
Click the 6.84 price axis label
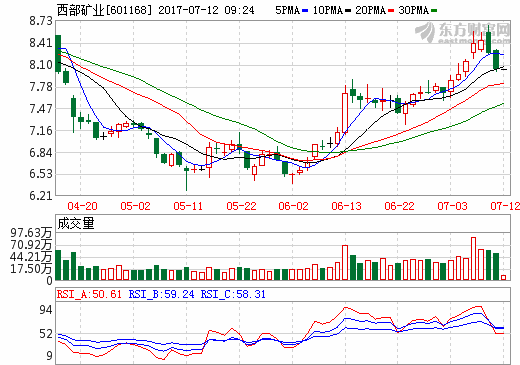coord(41,152)
